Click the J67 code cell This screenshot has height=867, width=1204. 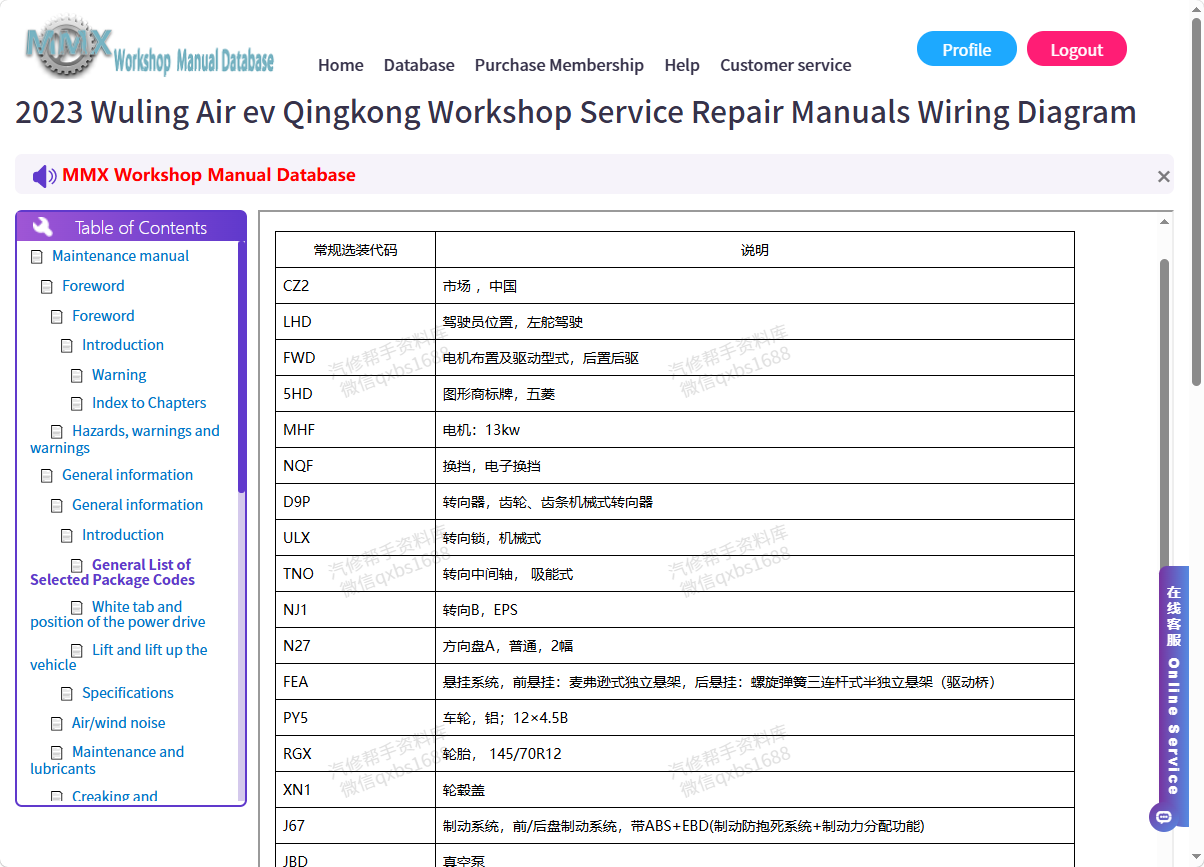[355, 826]
